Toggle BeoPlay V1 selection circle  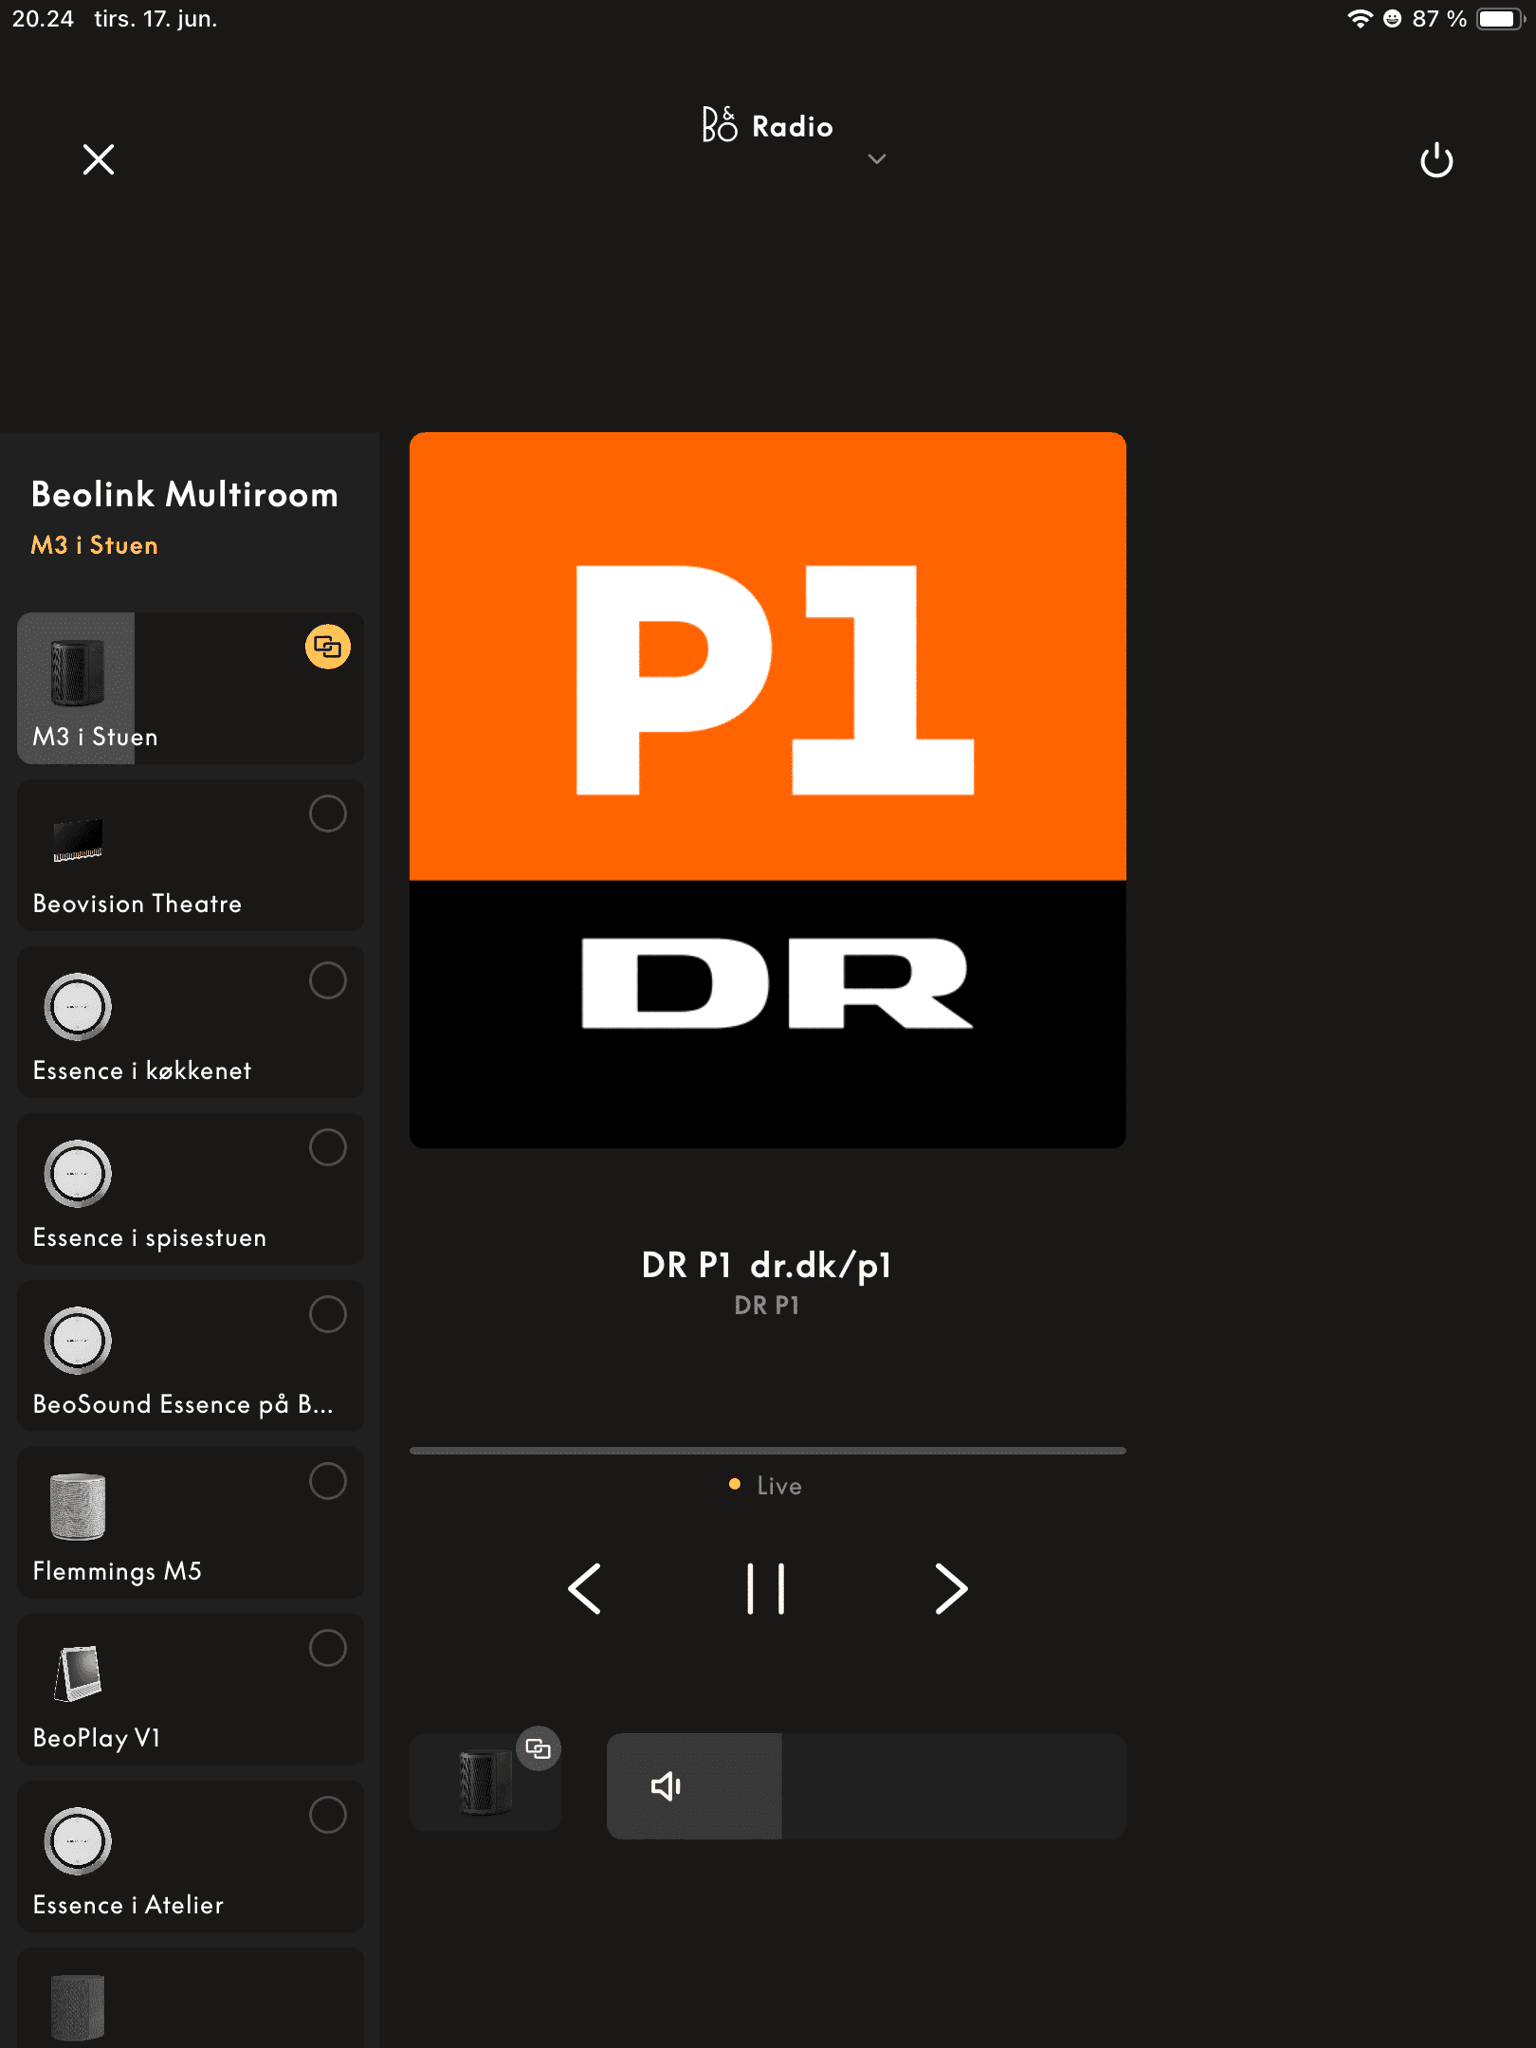click(x=328, y=1648)
